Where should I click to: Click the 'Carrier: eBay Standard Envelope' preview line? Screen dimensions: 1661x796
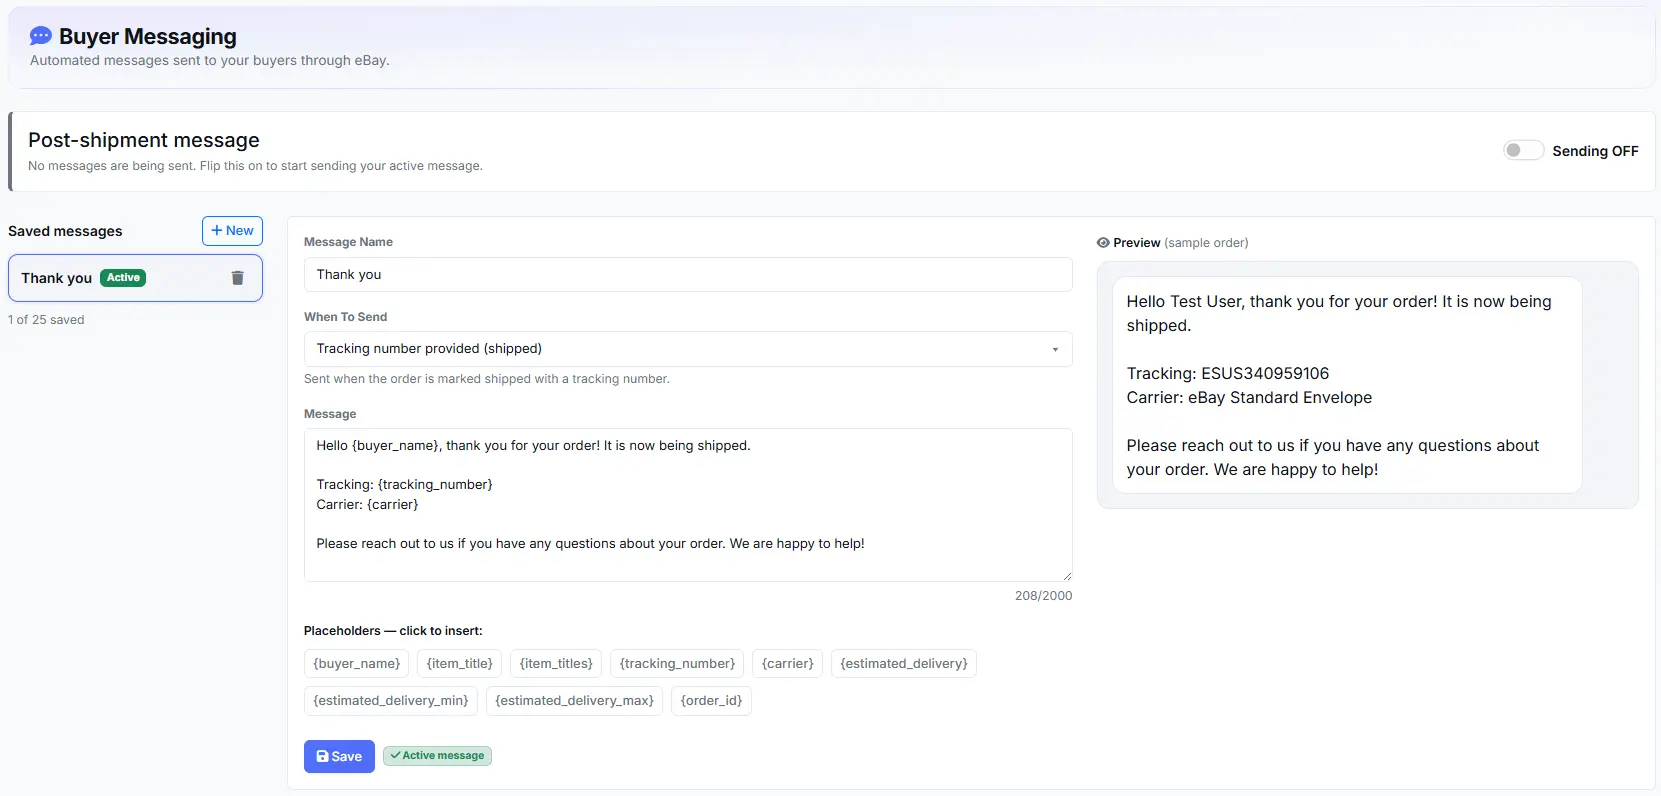point(1249,398)
